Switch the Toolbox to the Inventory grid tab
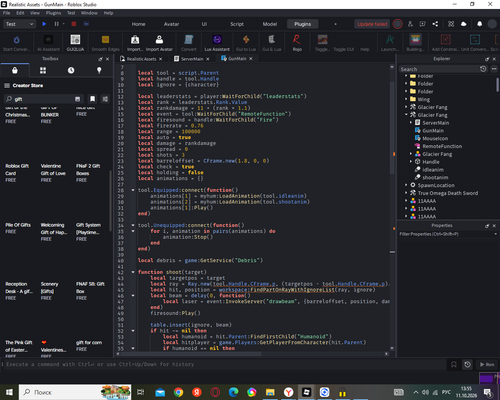The width and height of the screenshot is (500, 400). pyautogui.click(x=43, y=70)
